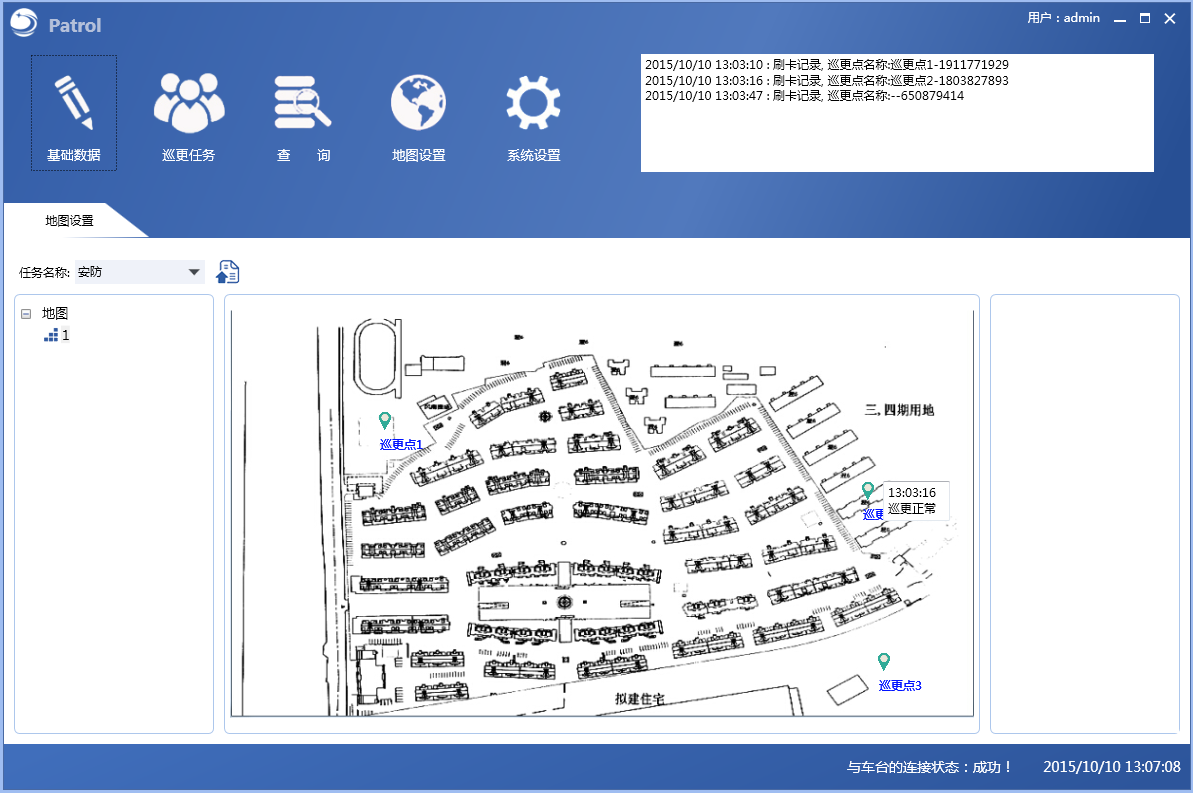Click the 地图 tree root label
The height and width of the screenshot is (793, 1193).
pos(55,314)
